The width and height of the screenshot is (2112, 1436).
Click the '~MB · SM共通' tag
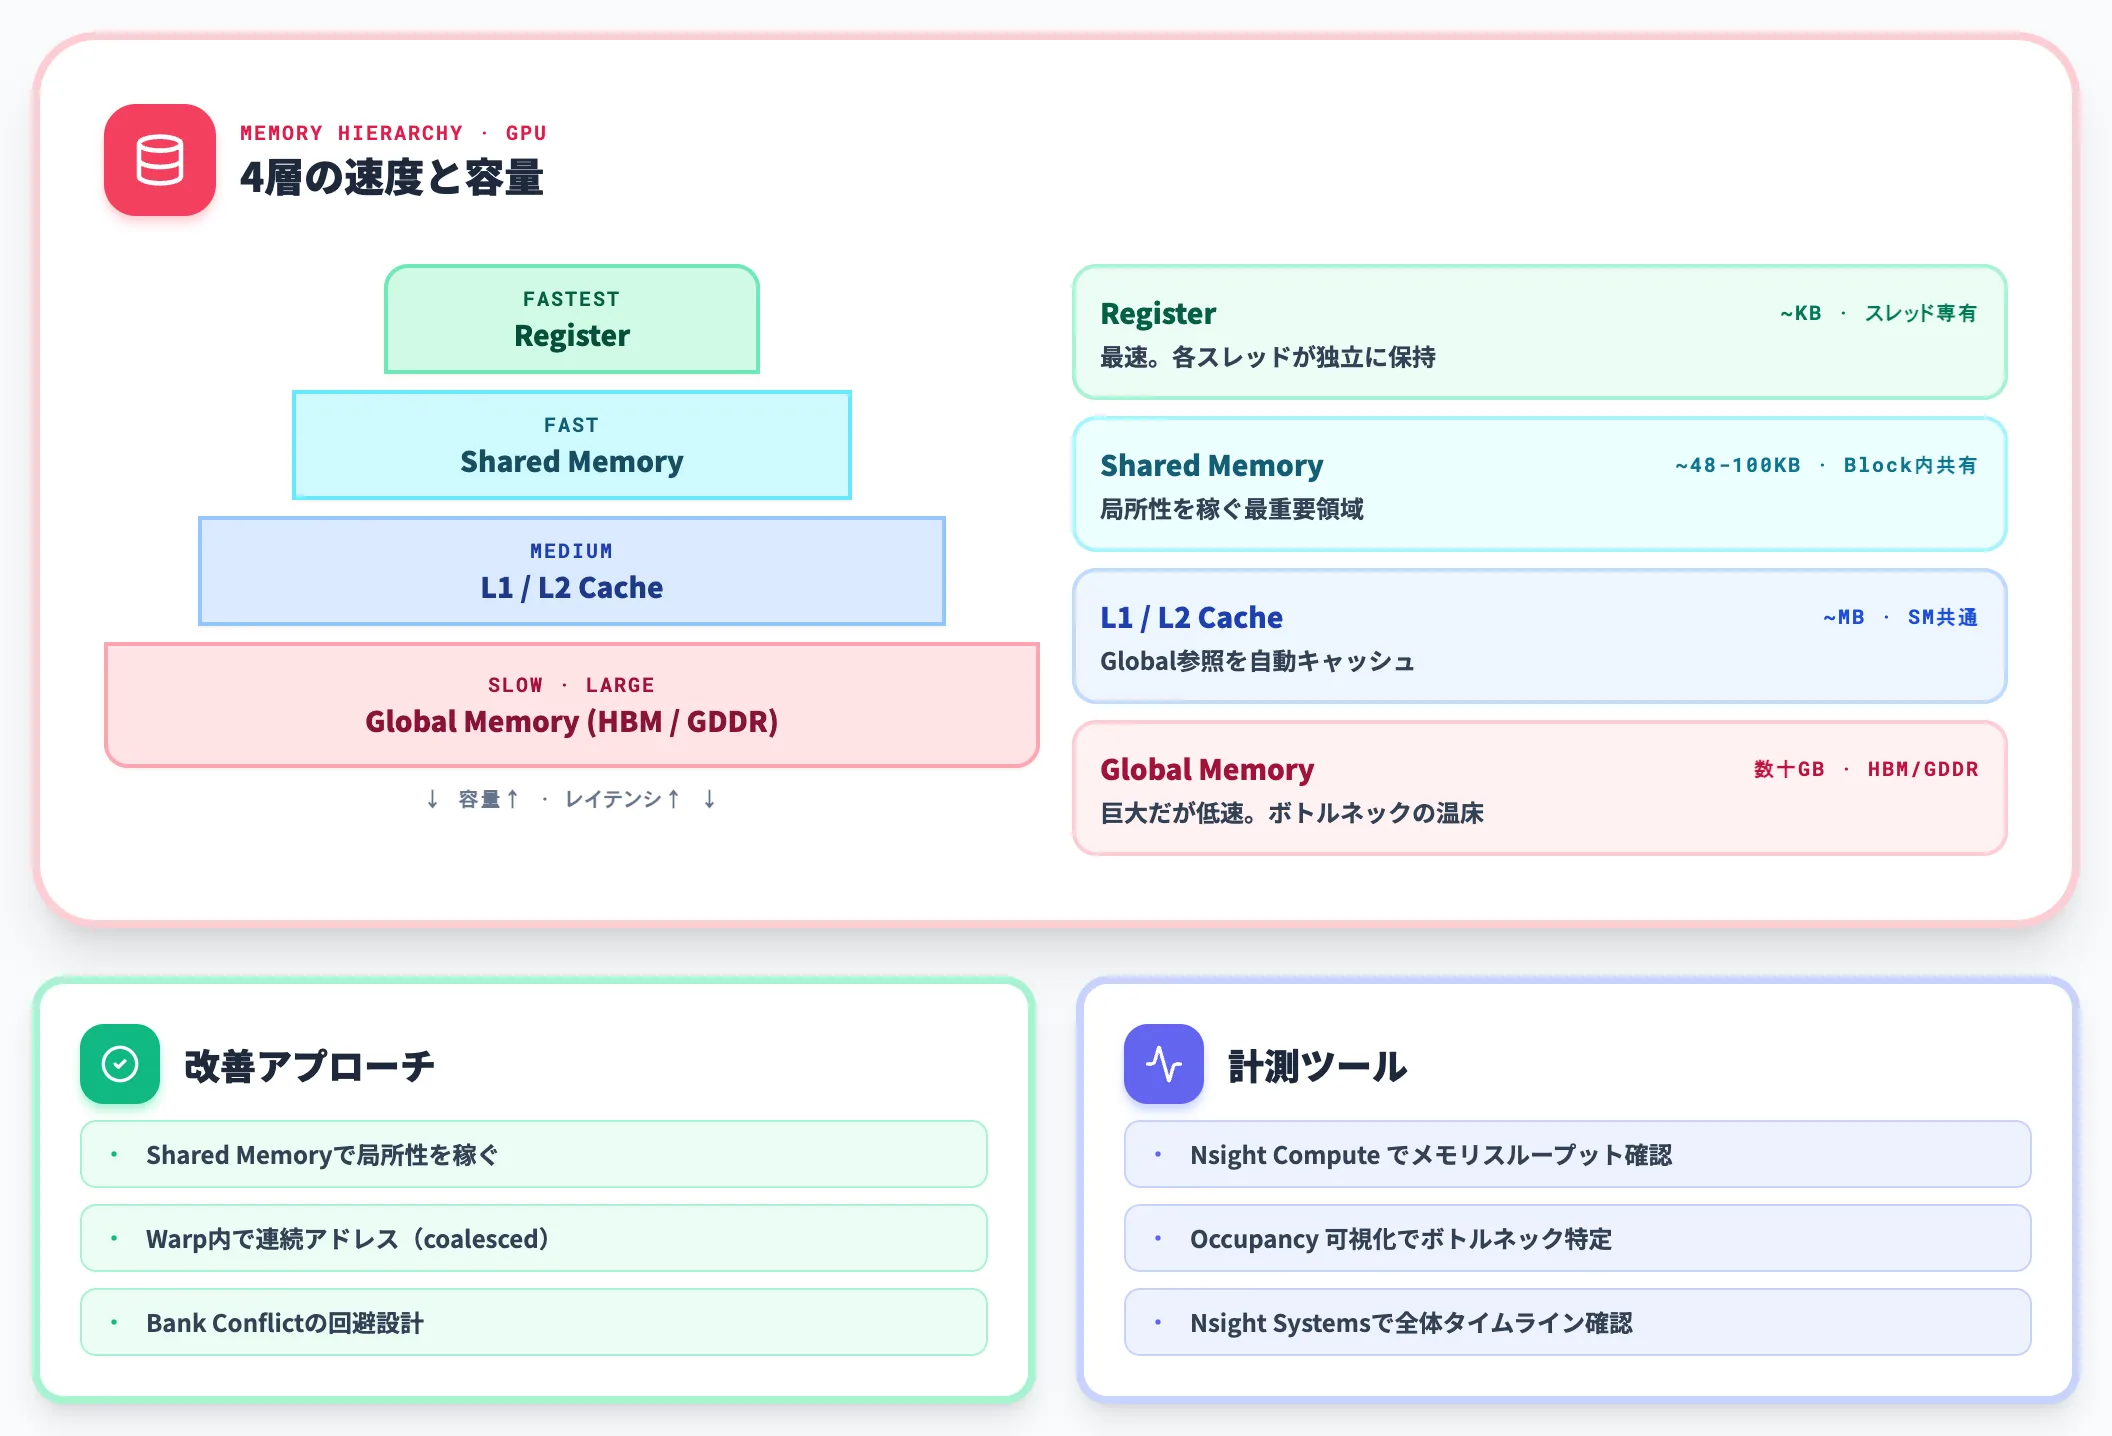[x=1900, y=617]
